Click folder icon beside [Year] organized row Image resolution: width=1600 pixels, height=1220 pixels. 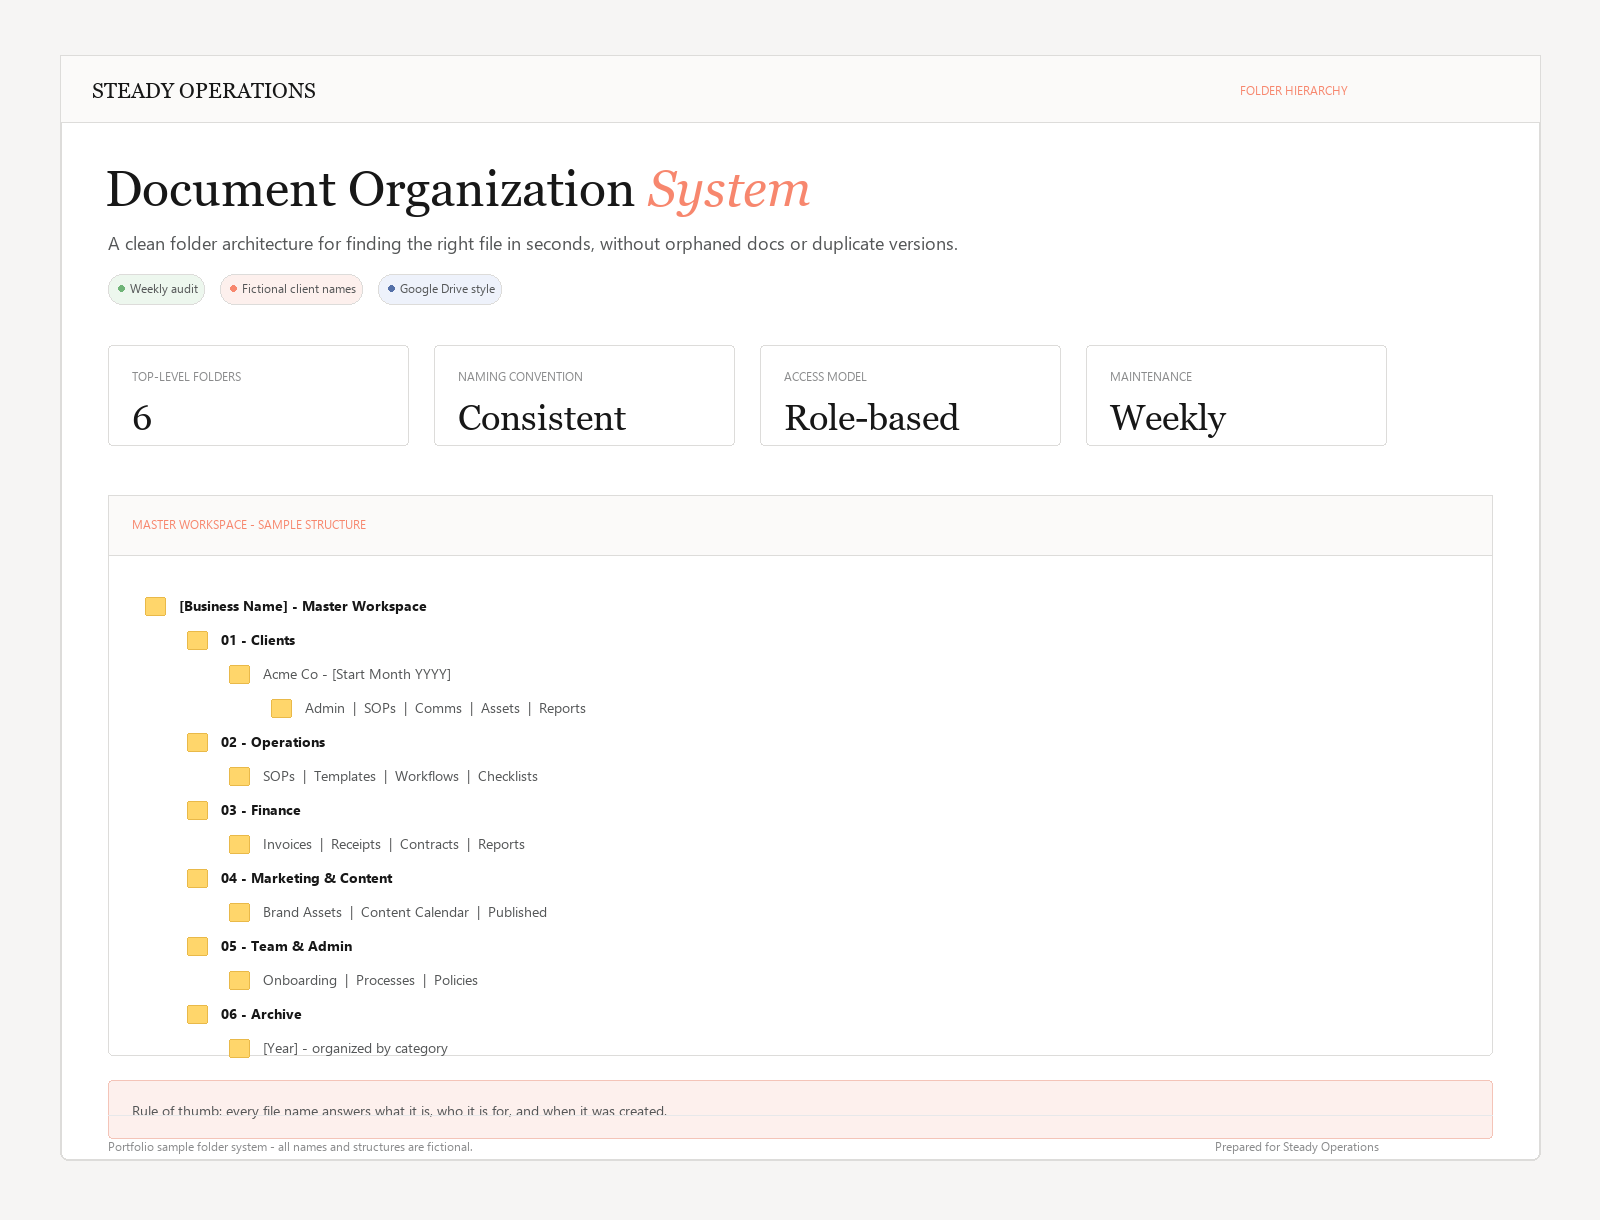[239, 1048]
